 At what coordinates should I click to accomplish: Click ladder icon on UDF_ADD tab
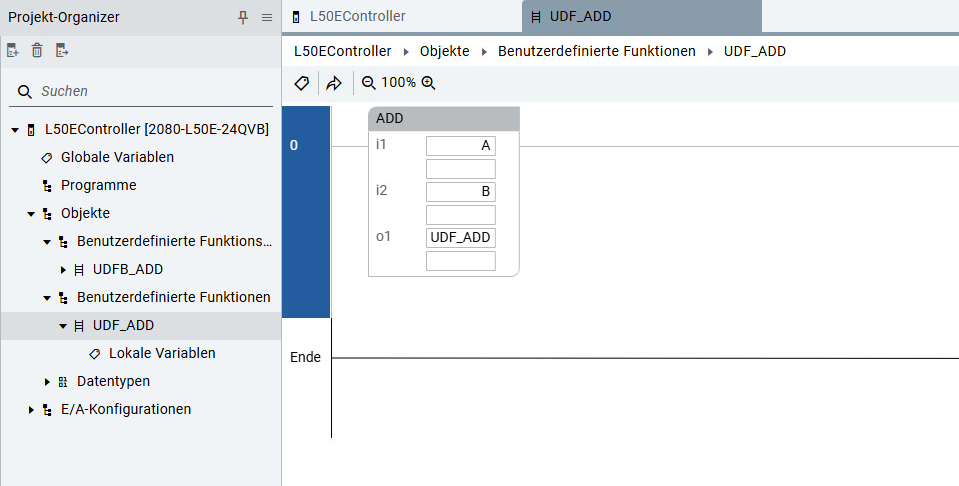click(x=536, y=18)
